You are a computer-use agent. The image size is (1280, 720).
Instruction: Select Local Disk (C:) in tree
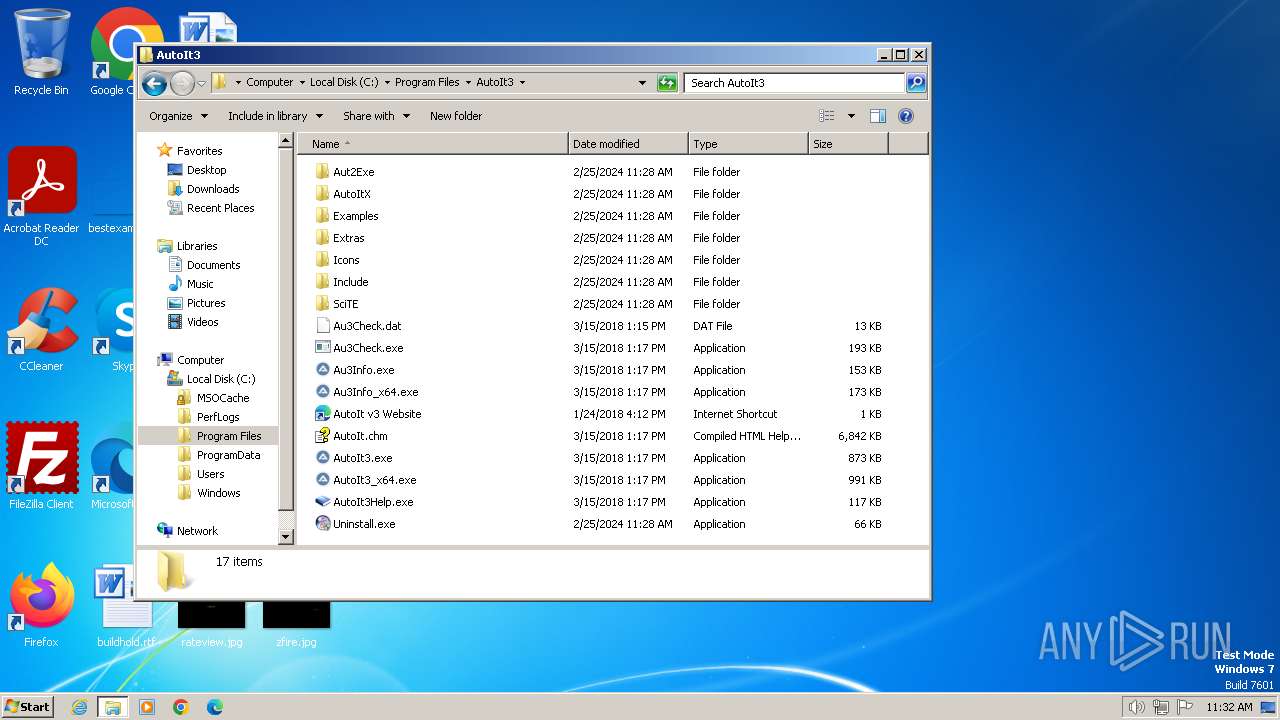tap(221, 379)
